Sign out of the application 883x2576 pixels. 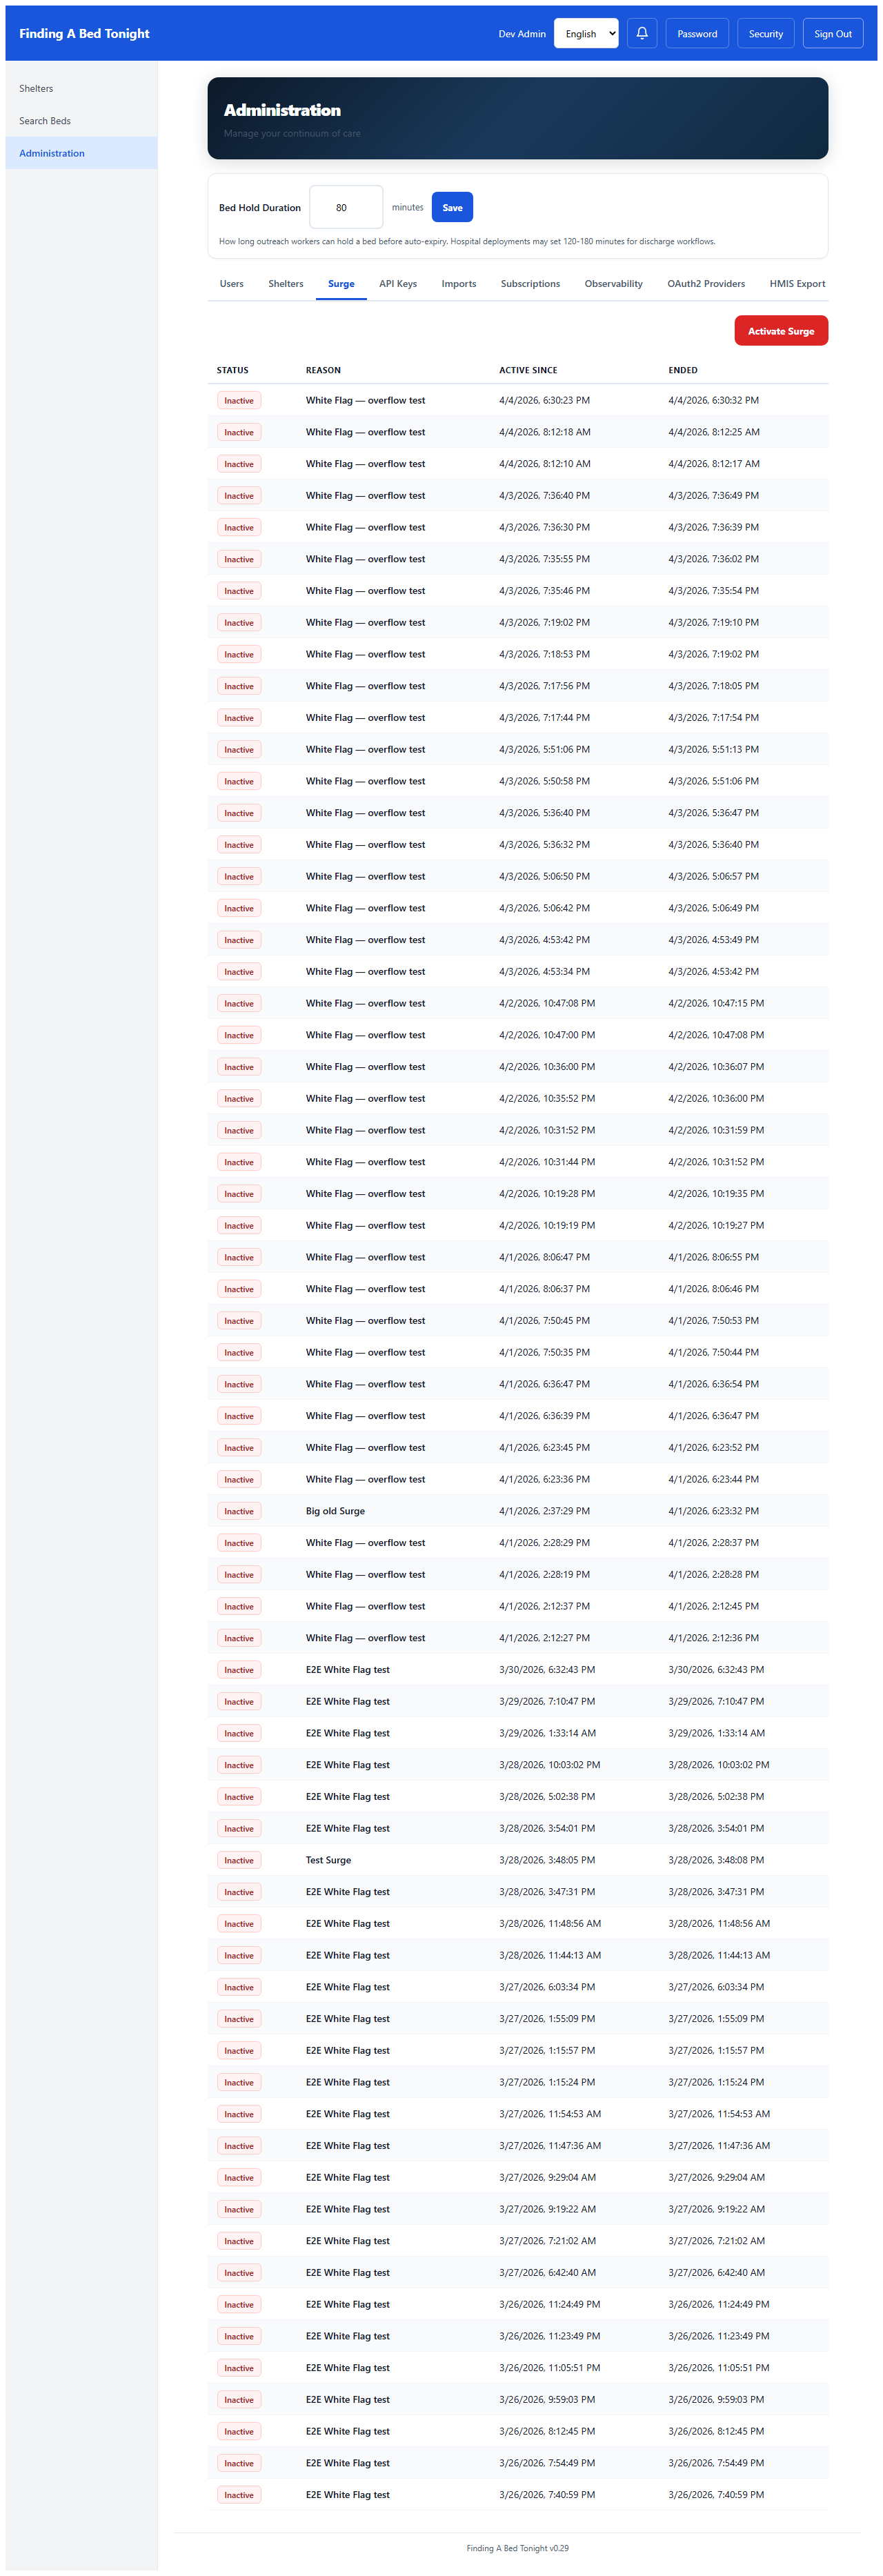coord(832,33)
